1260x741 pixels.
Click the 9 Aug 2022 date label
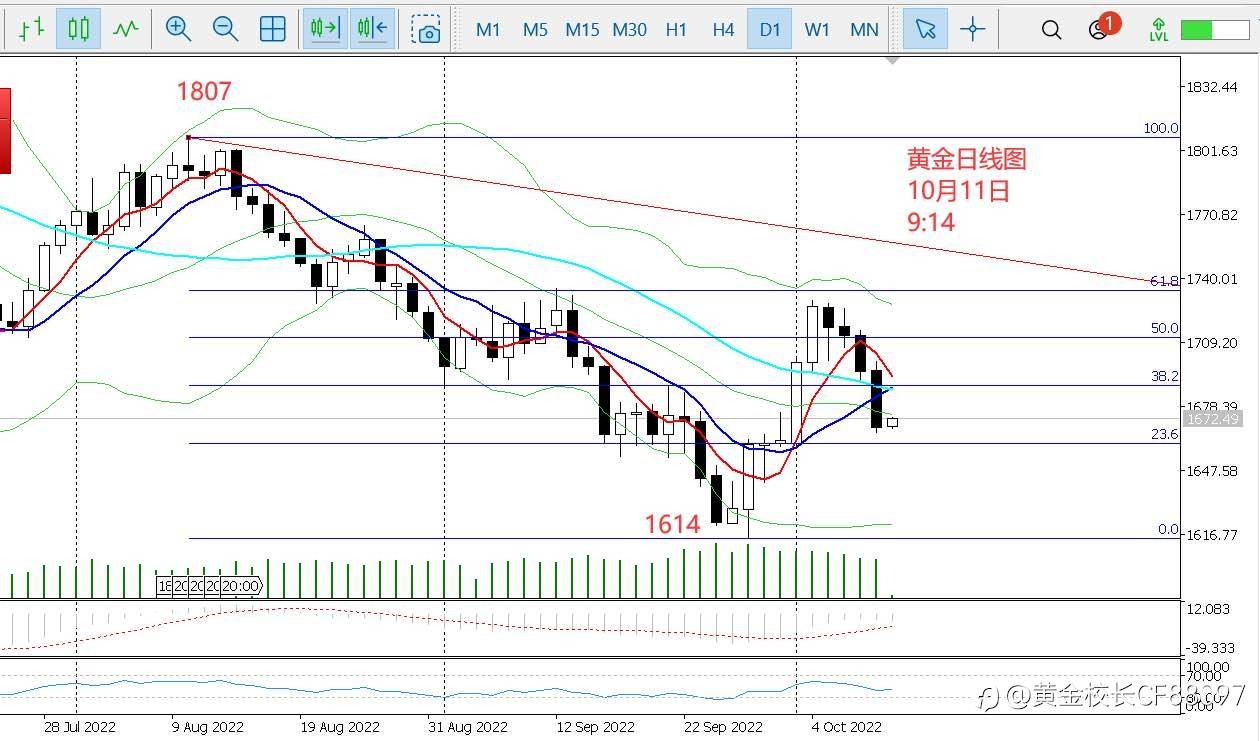(x=208, y=727)
